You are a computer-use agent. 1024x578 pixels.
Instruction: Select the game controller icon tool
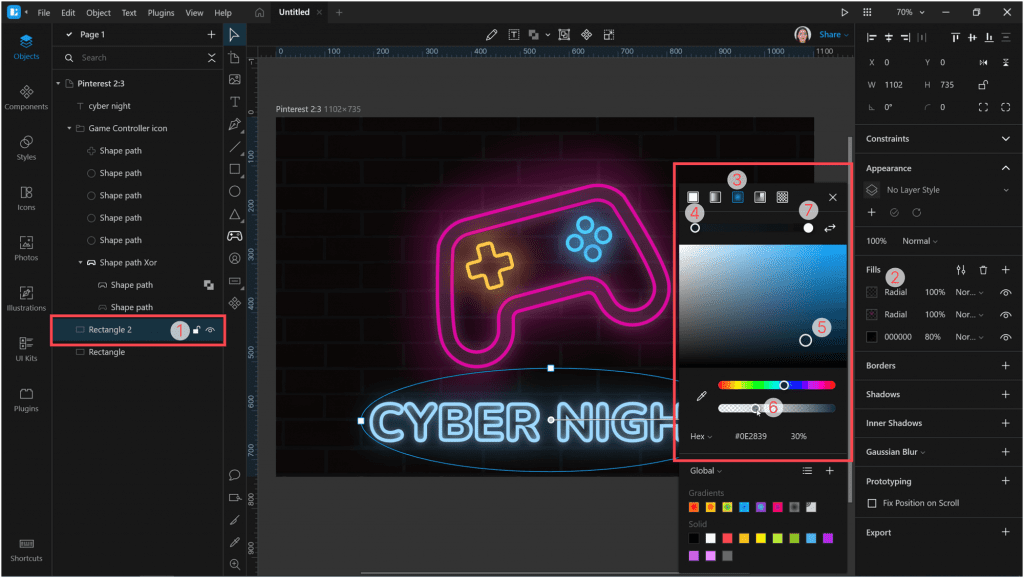[234, 236]
